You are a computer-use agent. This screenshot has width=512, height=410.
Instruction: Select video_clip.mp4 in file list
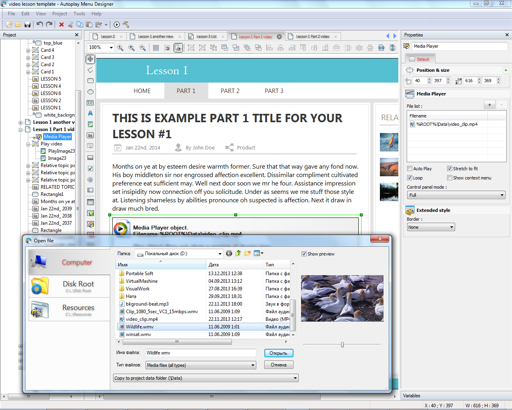click(x=142, y=319)
